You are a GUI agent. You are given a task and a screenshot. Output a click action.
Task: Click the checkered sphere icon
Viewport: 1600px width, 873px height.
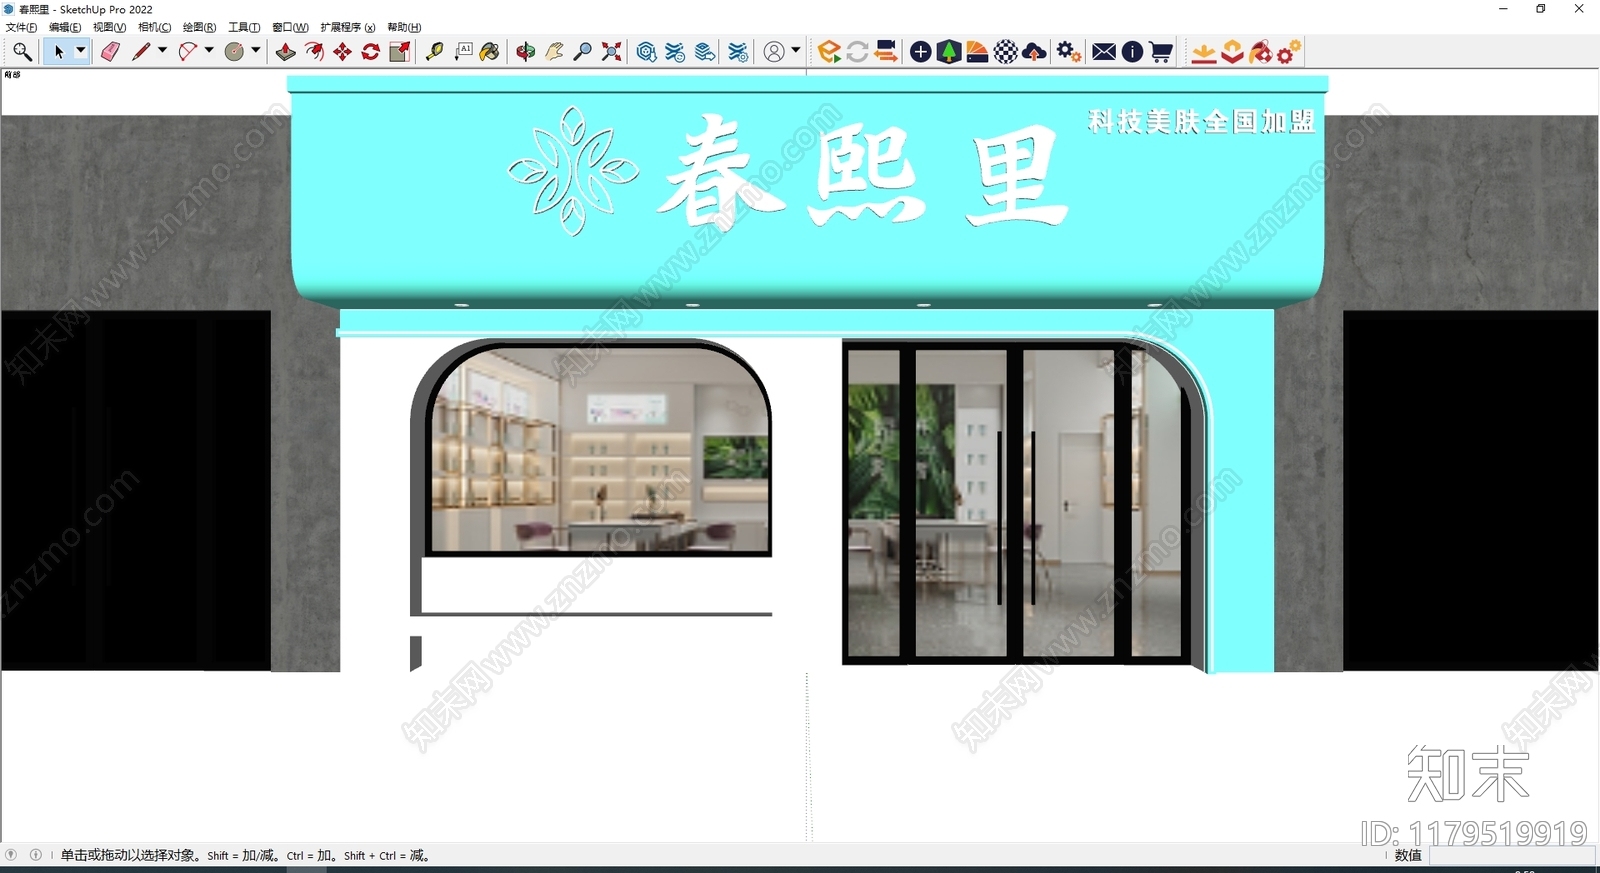coord(1006,52)
